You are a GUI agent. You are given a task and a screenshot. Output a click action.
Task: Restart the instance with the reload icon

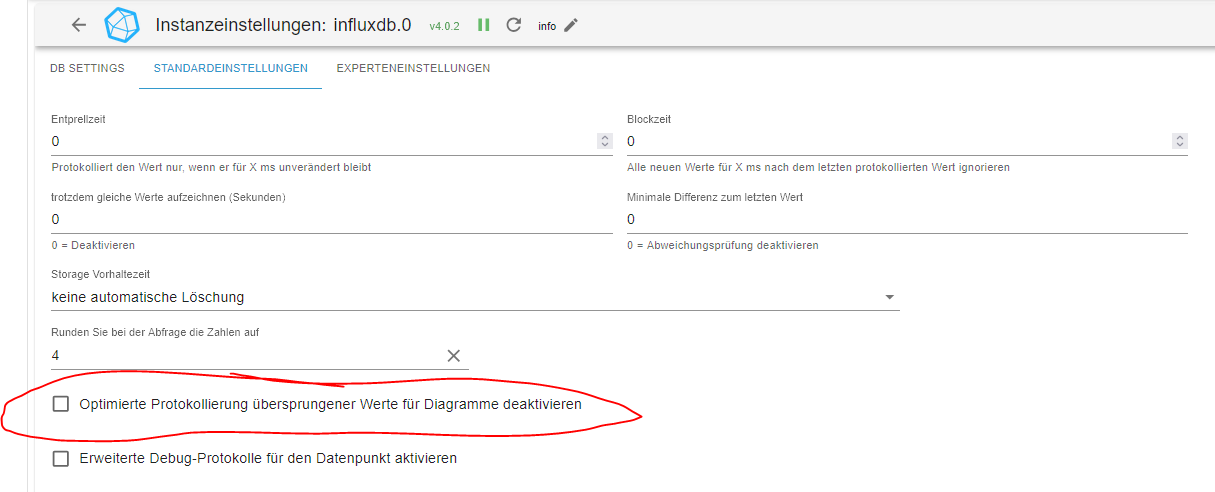(x=514, y=25)
